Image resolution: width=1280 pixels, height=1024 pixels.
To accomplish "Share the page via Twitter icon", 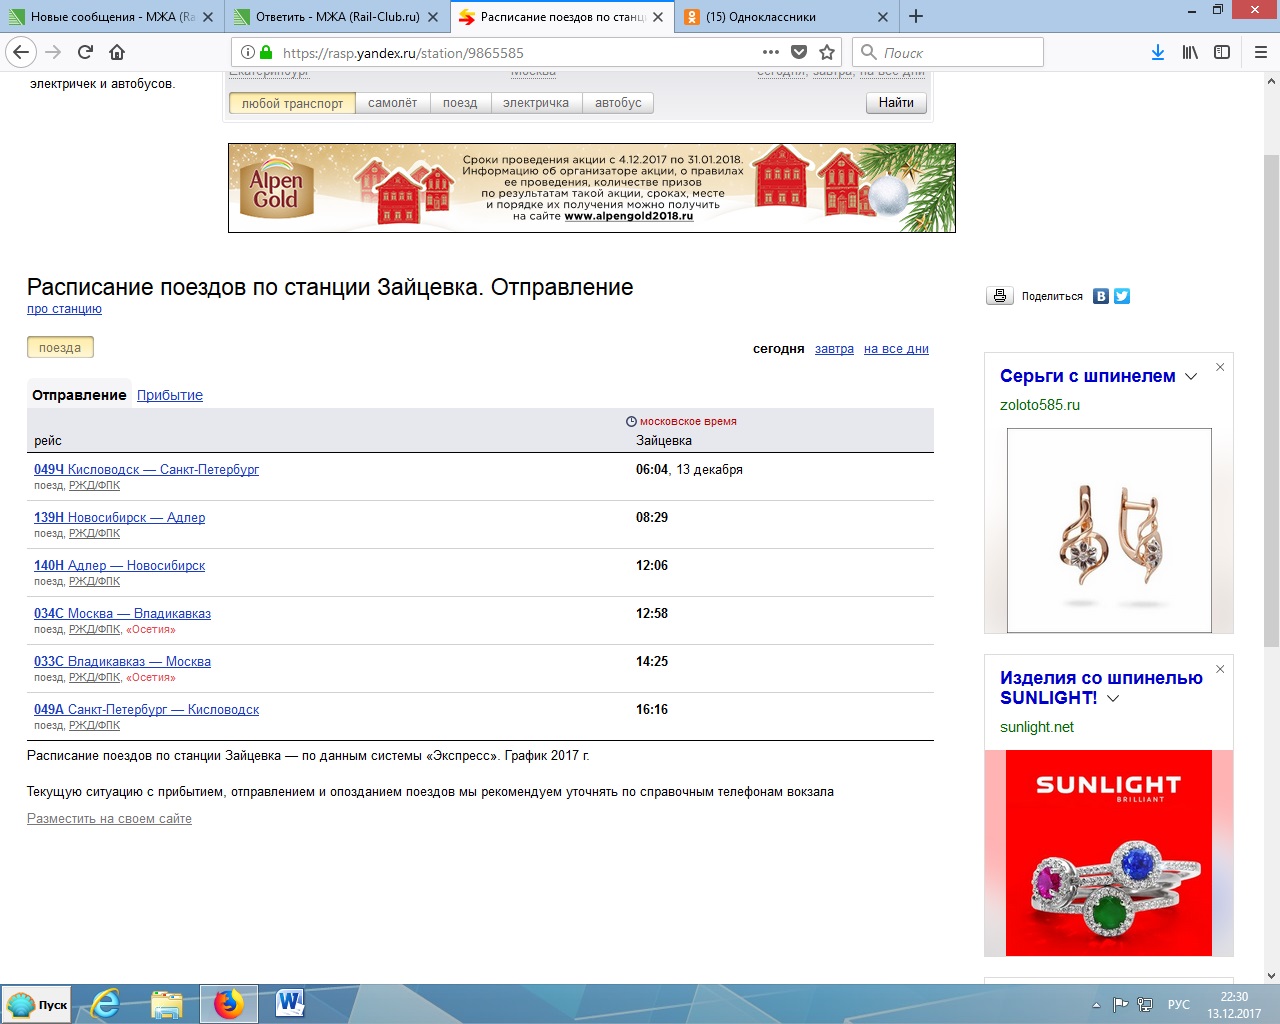I will pos(1122,296).
